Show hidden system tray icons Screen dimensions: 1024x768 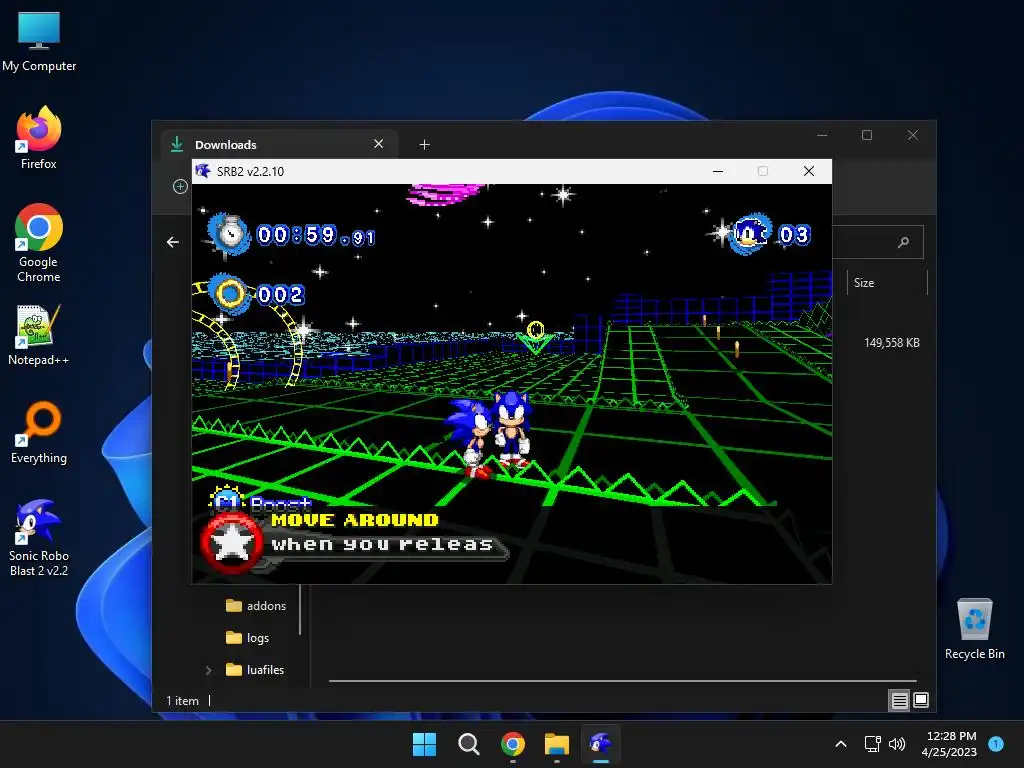pos(841,744)
